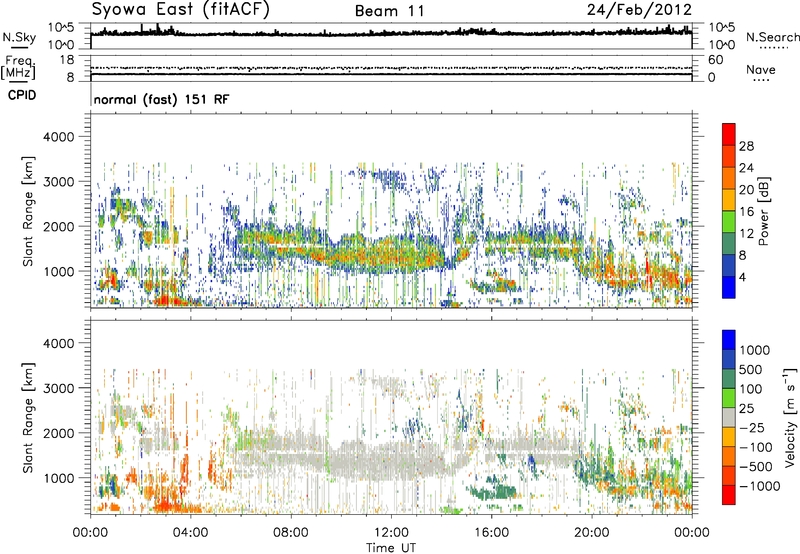
Task: Click the 'N.Sky' legend label
Action: (x=19, y=37)
